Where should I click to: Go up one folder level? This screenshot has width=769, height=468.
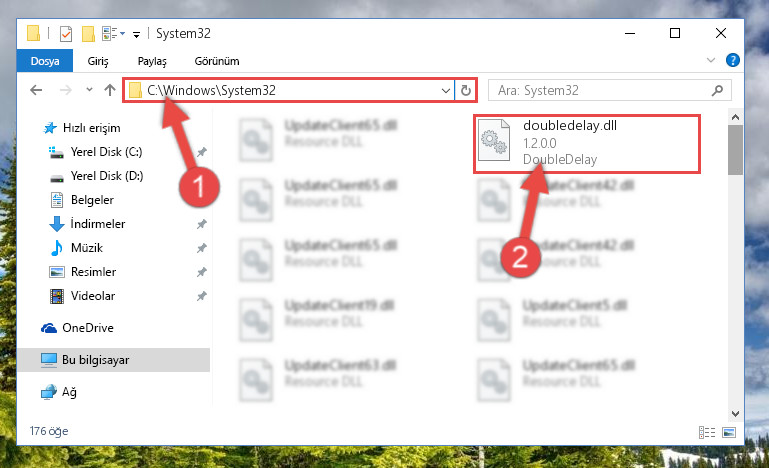[x=110, y=90]
